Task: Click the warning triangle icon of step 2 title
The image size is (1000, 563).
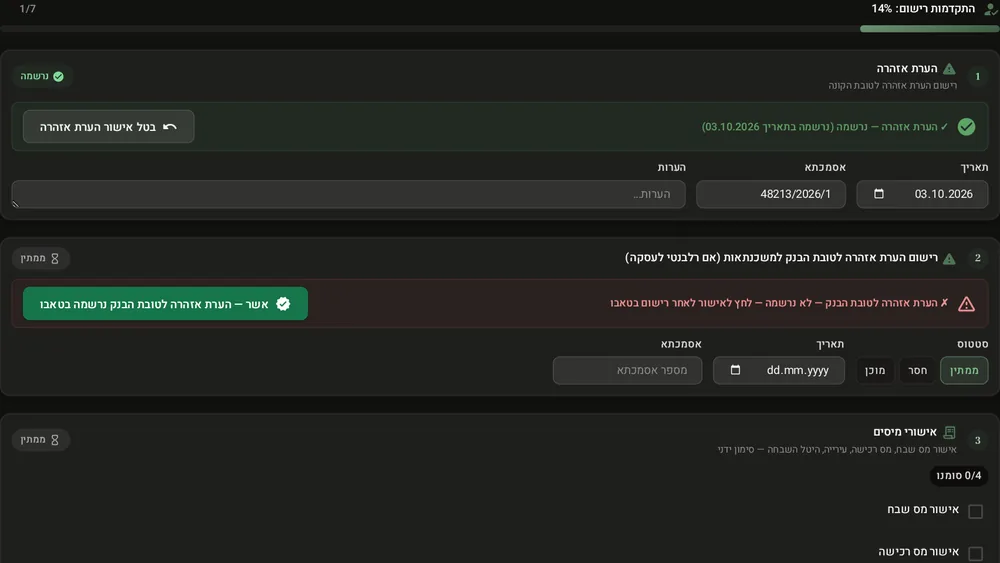Action: (949, 258)
